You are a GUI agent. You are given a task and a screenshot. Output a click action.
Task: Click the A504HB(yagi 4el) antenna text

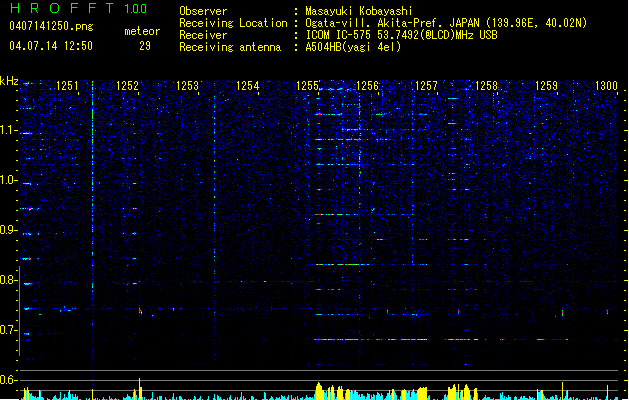[353, 47]
